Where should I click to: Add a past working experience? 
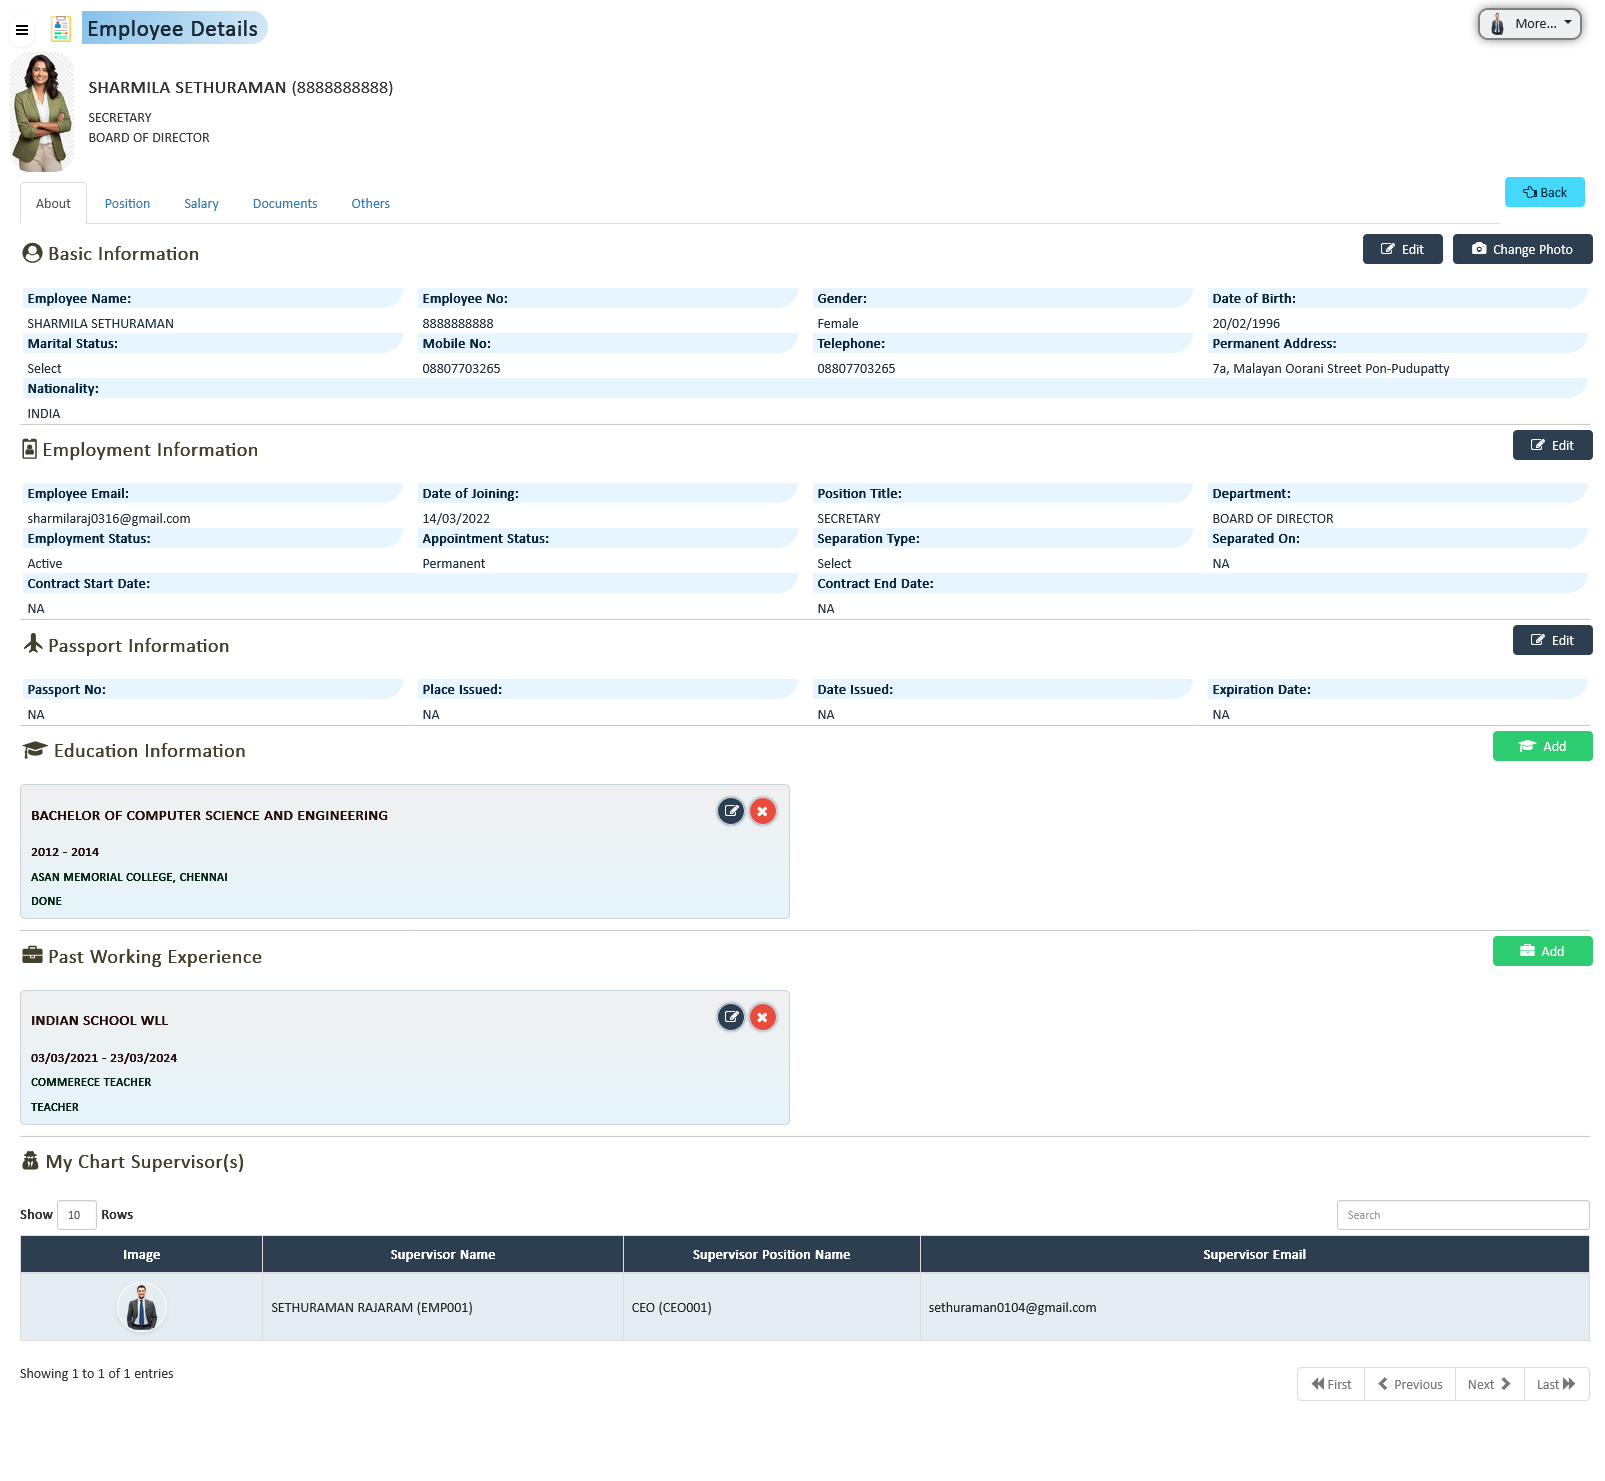tap(1542, 951)
